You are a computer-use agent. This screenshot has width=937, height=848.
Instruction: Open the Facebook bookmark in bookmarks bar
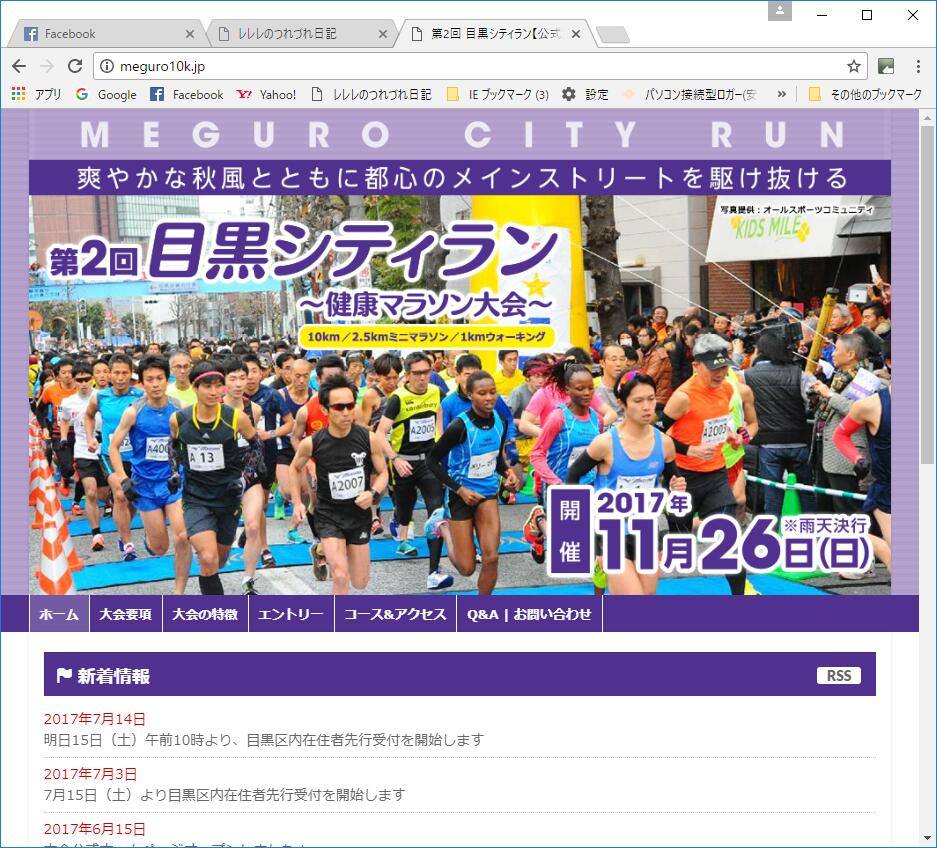coord(186,94)
